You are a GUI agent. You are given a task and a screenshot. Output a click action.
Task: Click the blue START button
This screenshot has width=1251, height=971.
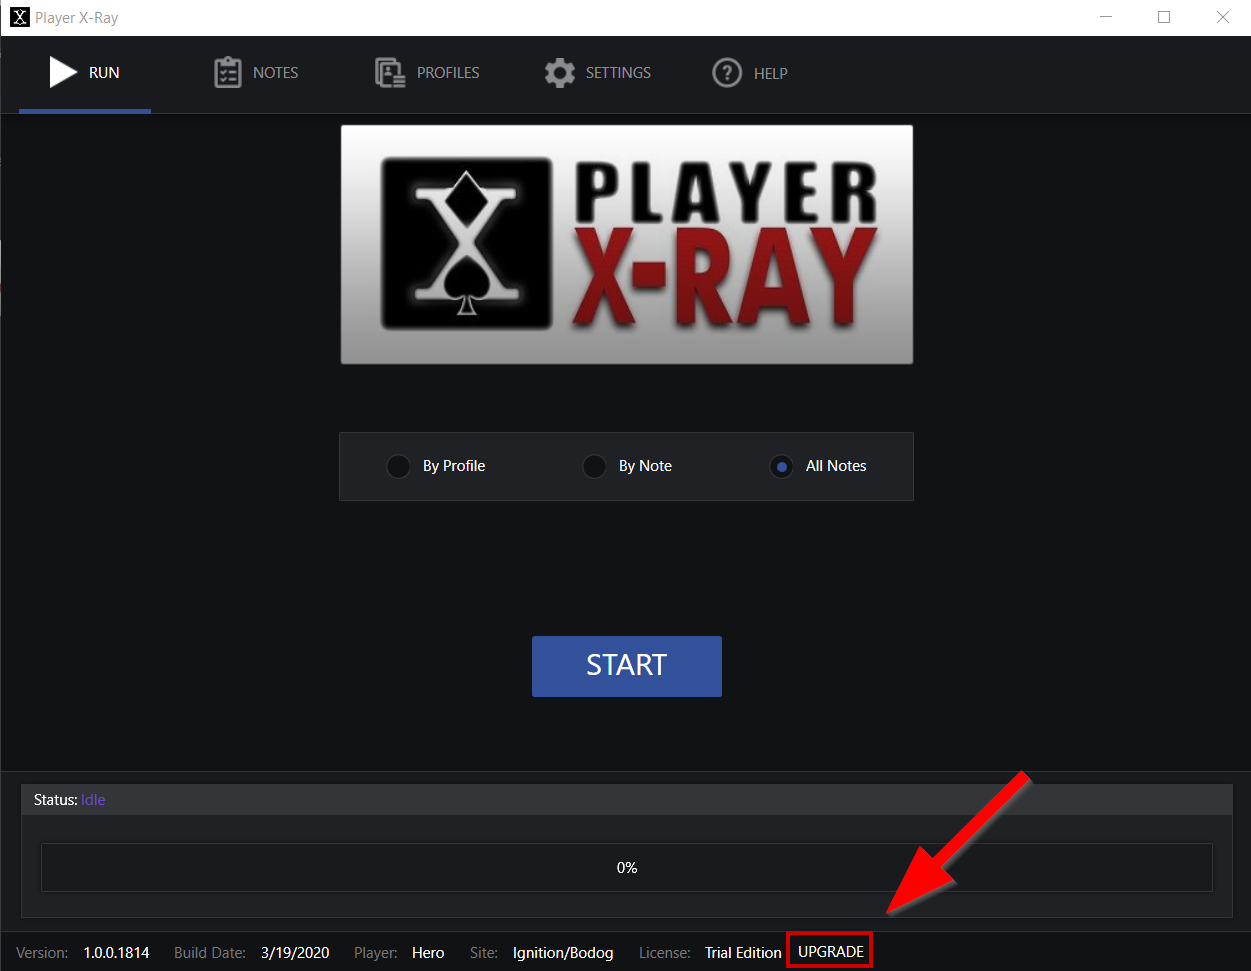(x=627, y=666)
